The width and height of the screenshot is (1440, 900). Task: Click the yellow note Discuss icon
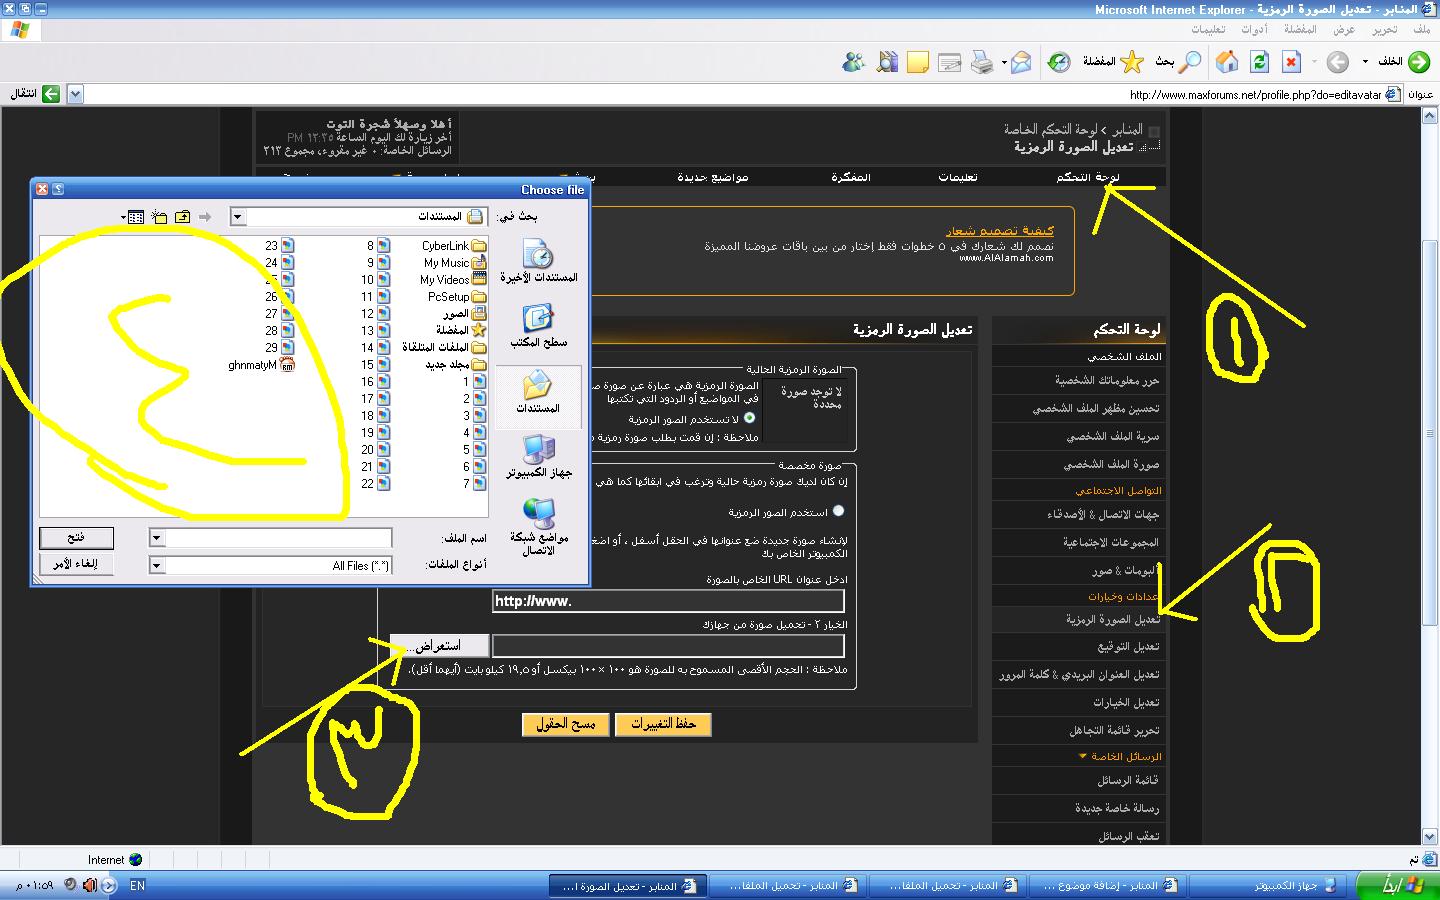(918, 63)
